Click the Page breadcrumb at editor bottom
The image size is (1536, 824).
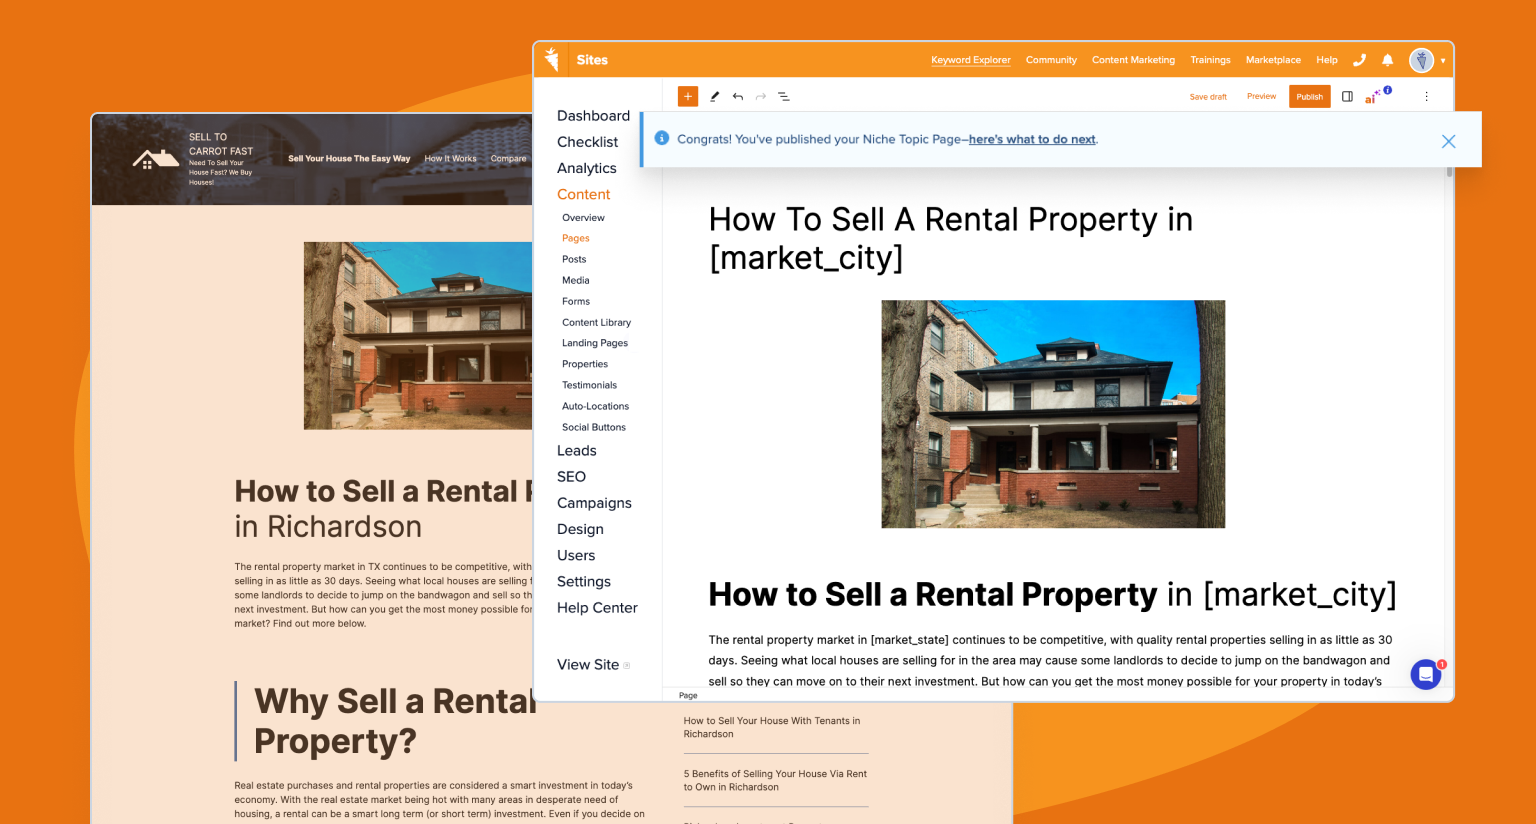(688, 695)
